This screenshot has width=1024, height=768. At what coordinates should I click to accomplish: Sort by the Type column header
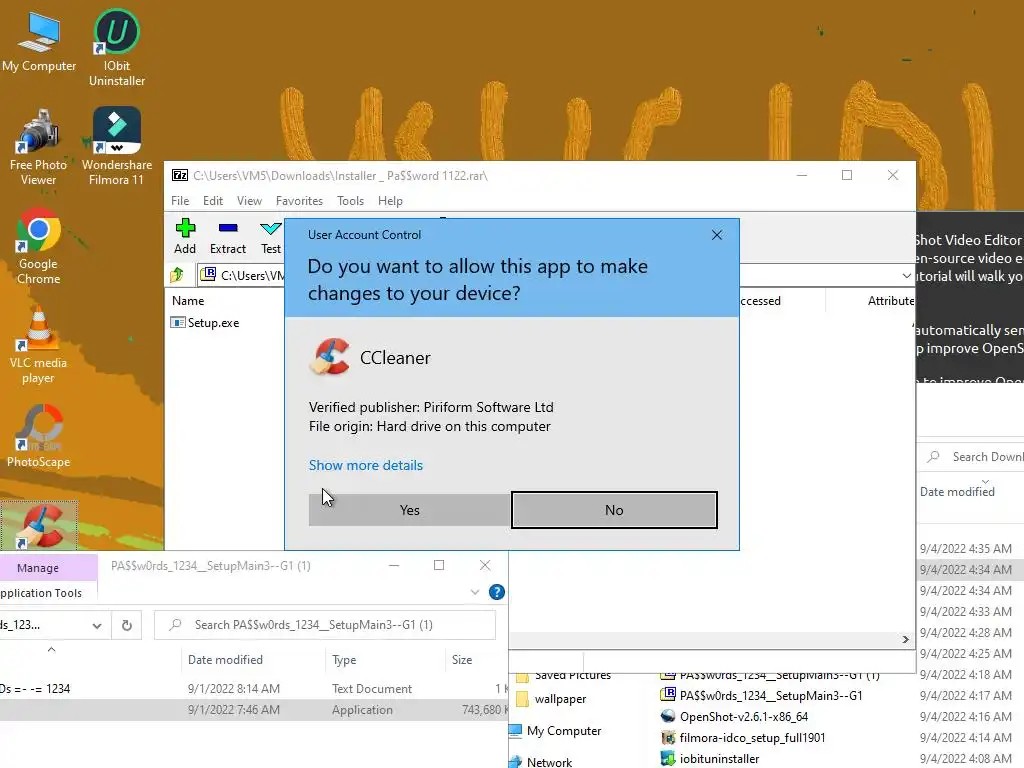point(344,660)
